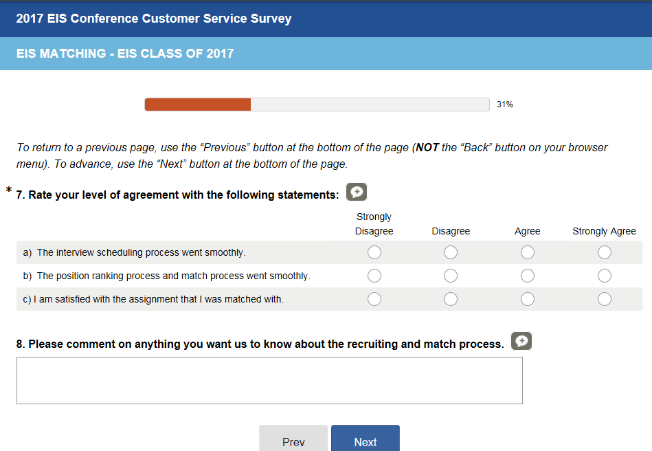Click comment icon next to question 7
The image size is (652, 451).
[356, 192]
